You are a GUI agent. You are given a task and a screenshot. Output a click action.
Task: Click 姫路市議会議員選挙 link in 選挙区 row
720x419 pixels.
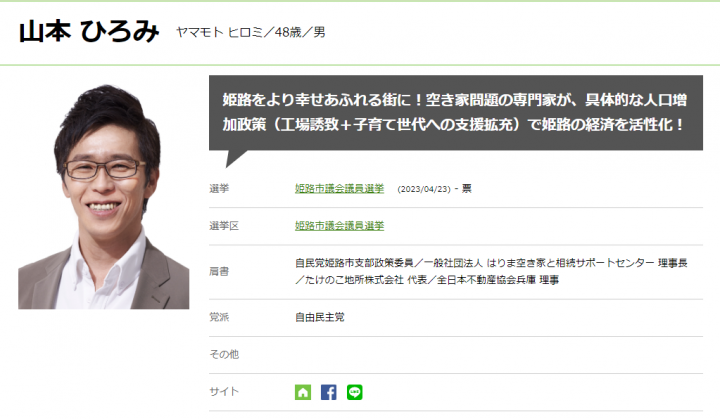[x=339, y=226]
